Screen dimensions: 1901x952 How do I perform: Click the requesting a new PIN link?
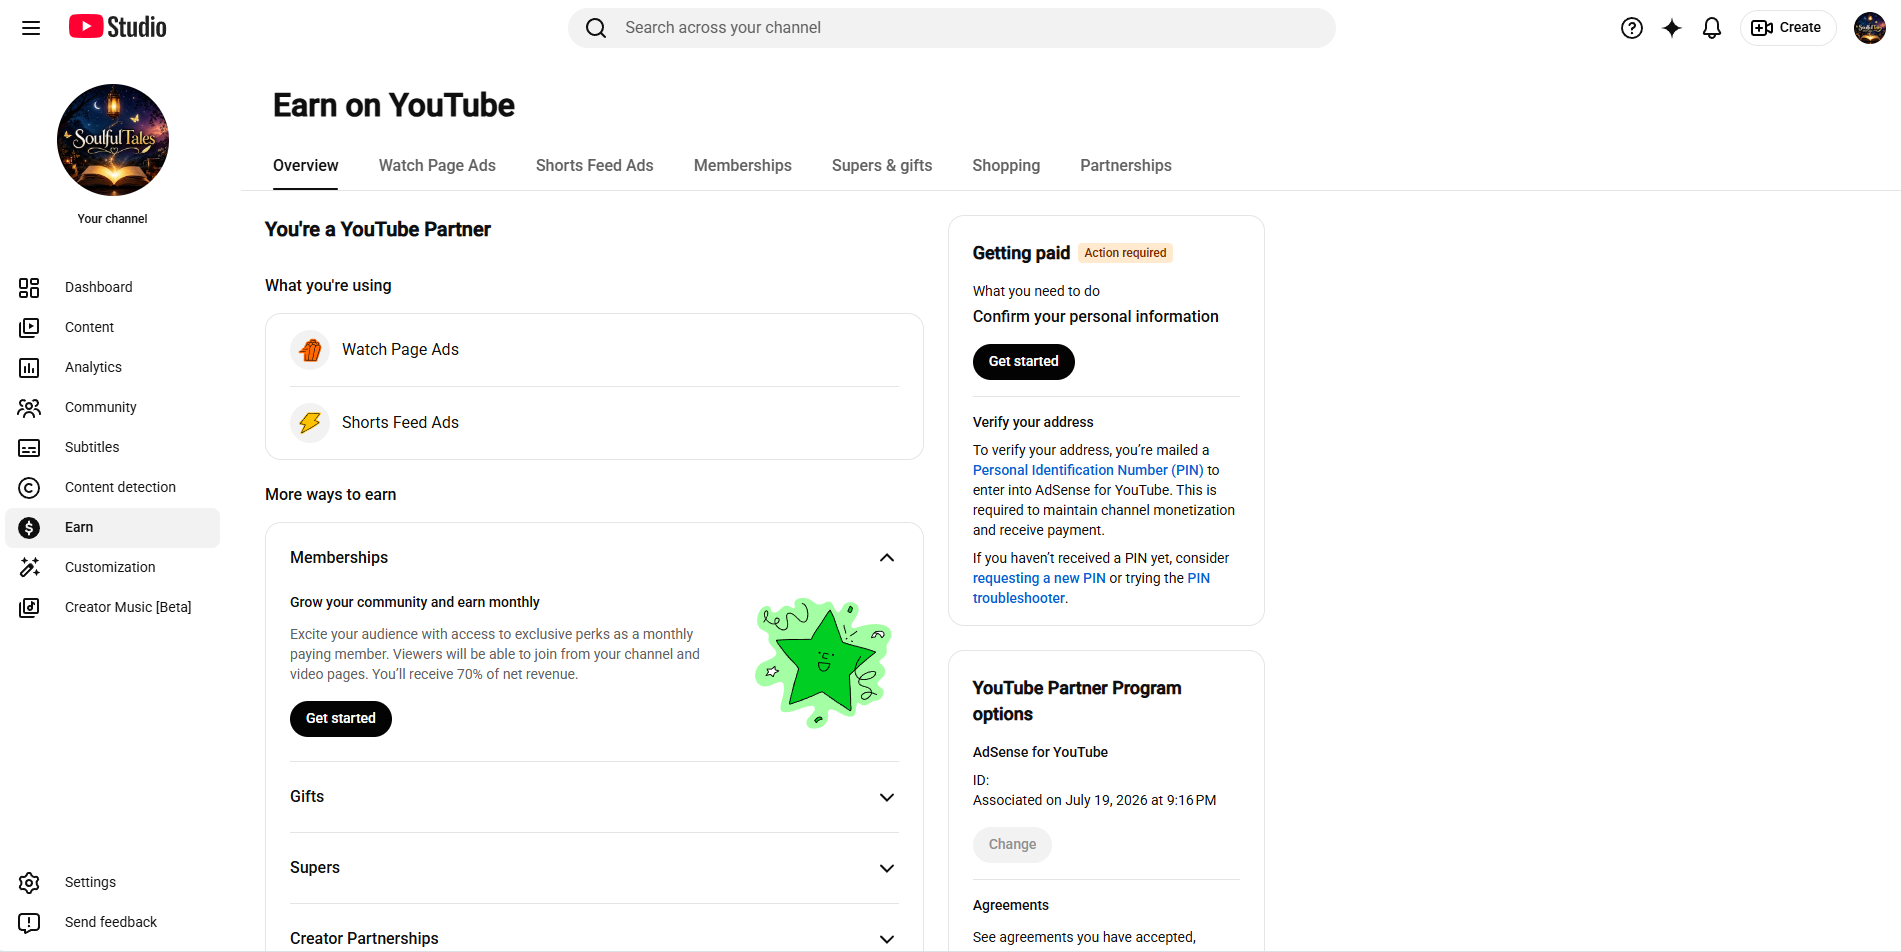(1039, 578)
